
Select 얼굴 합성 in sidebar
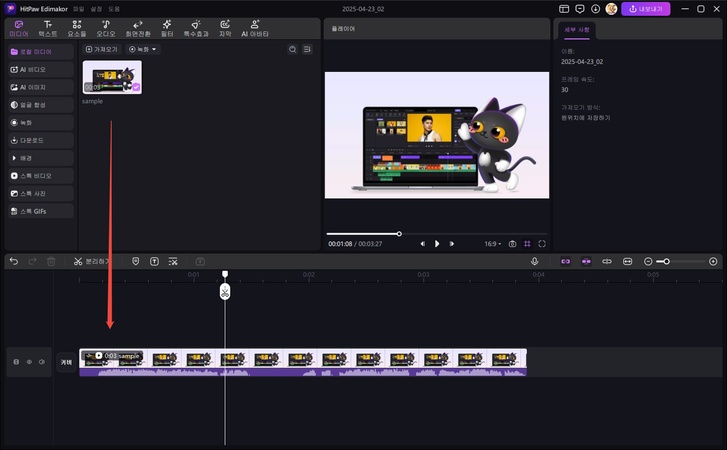[41, 105]
